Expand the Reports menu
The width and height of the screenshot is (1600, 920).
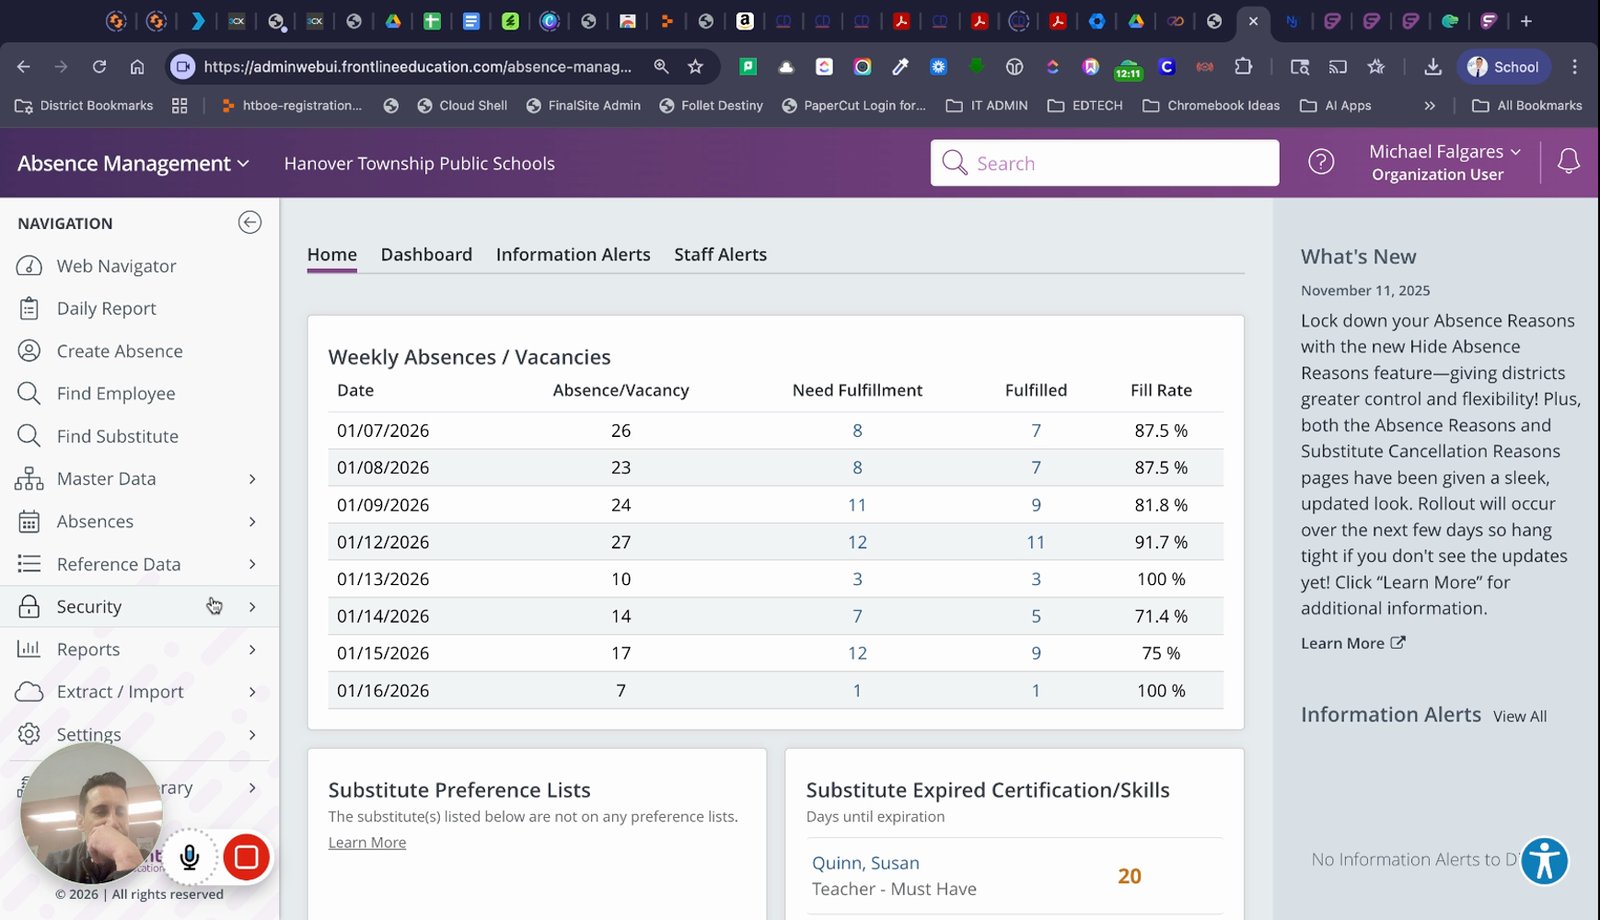(x=139, y=649)
